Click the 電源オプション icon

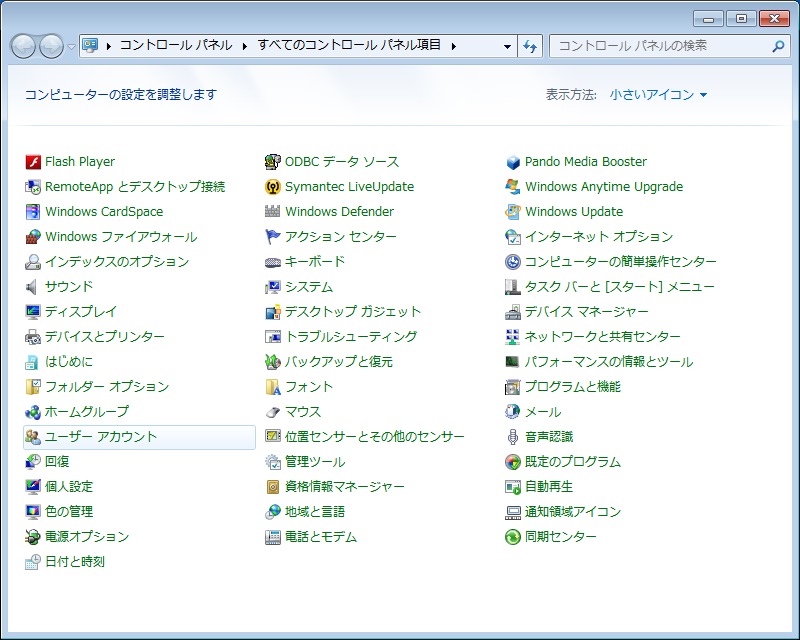coord(33,537)
